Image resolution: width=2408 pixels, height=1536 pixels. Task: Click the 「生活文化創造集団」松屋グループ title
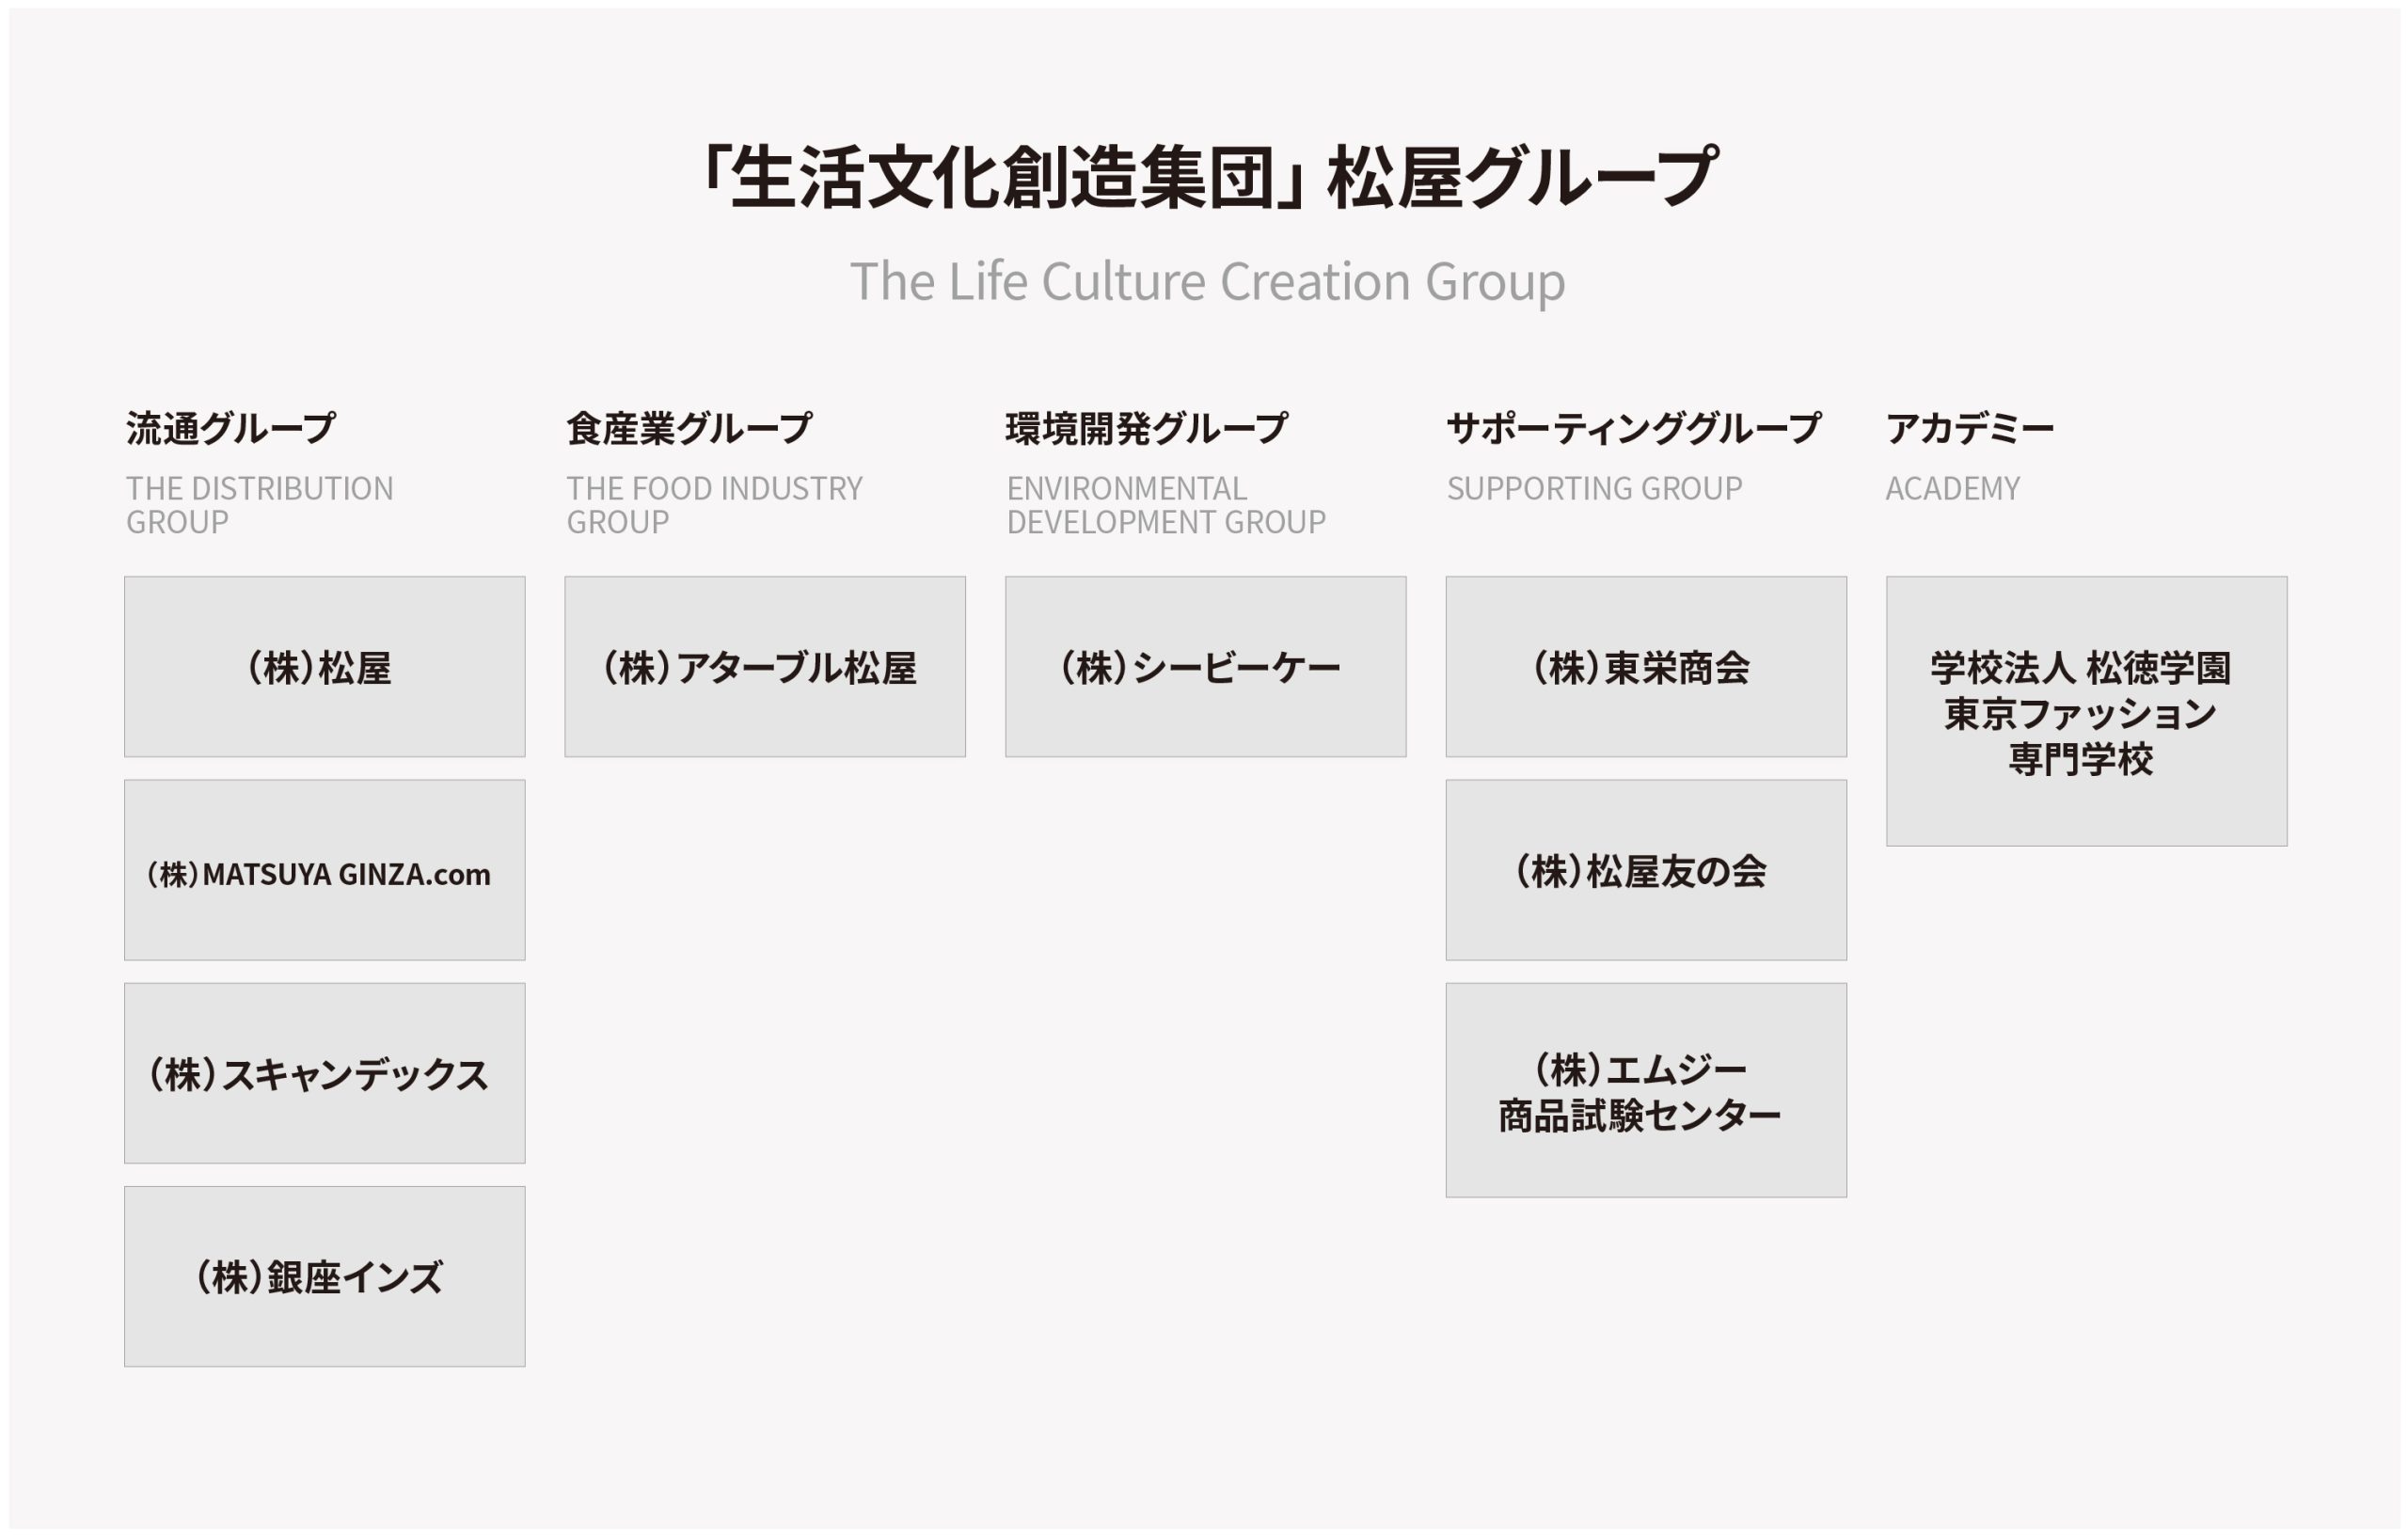click(1208, 177)
